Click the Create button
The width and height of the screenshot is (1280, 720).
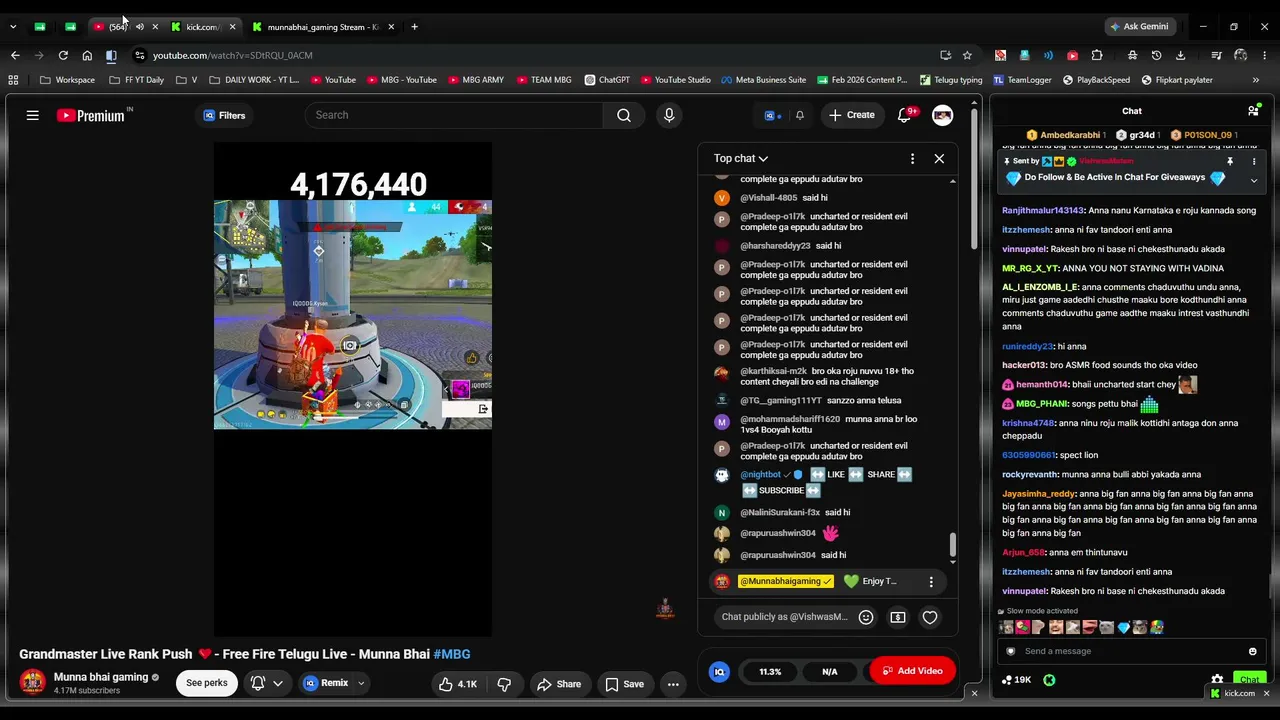pos(851,115)
